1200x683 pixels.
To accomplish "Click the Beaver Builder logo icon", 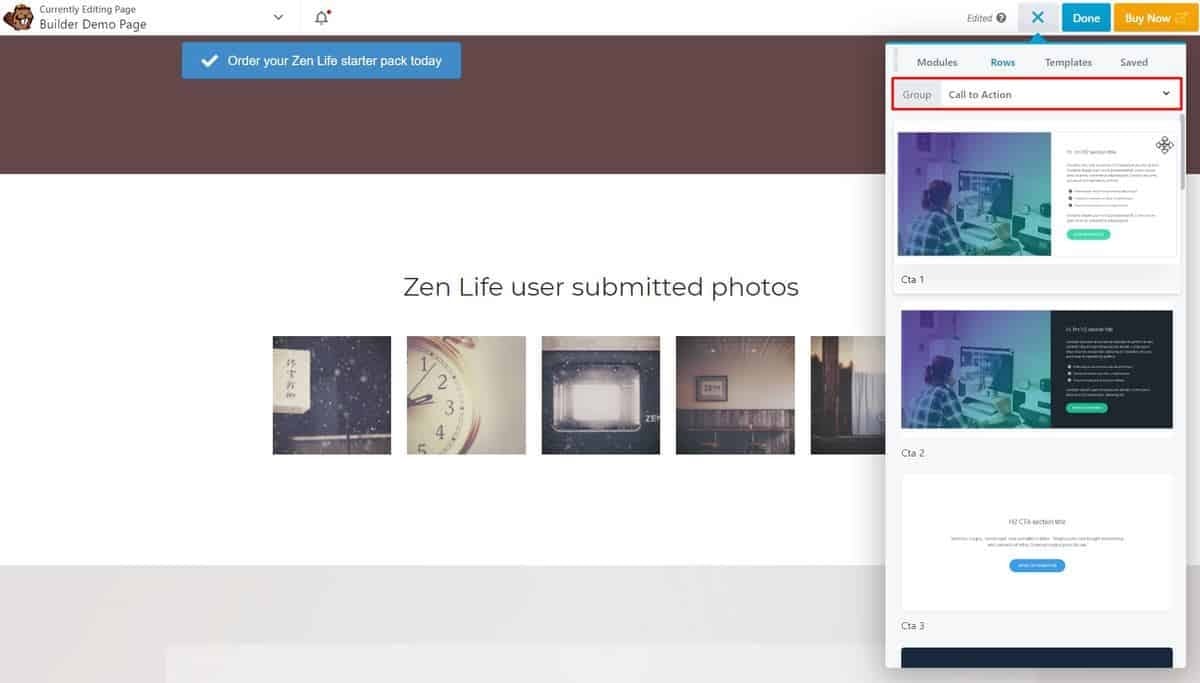I will point(18,17).
